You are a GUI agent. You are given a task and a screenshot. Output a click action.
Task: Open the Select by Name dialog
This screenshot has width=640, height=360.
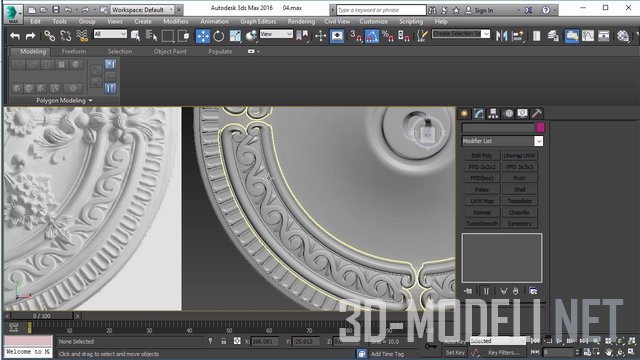(x=151, y=36)
